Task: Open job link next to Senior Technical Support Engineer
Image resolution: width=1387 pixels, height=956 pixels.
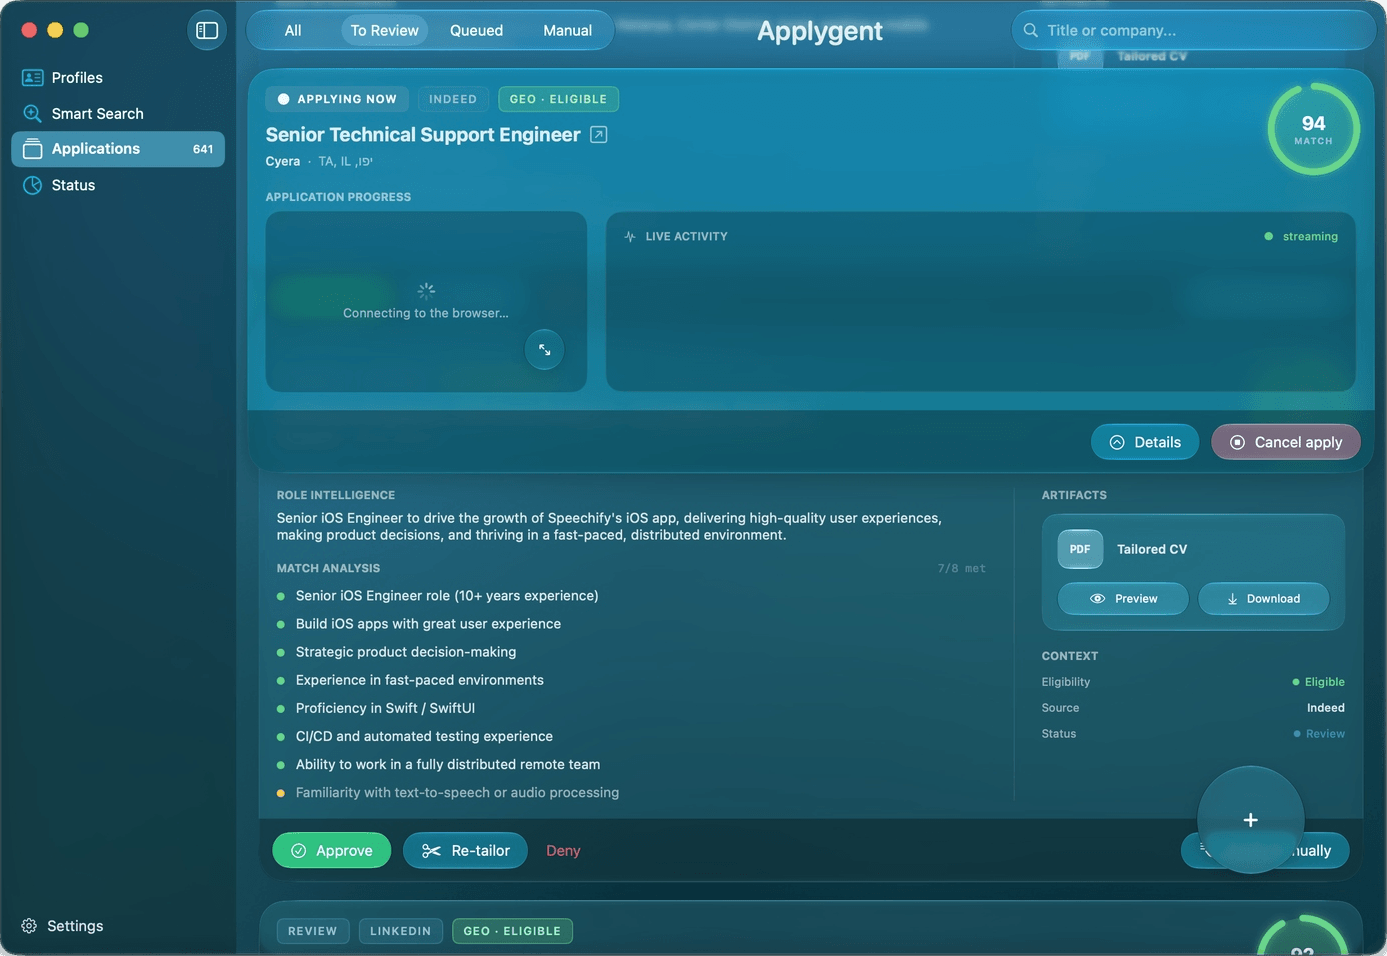Action: click(599, 134)
